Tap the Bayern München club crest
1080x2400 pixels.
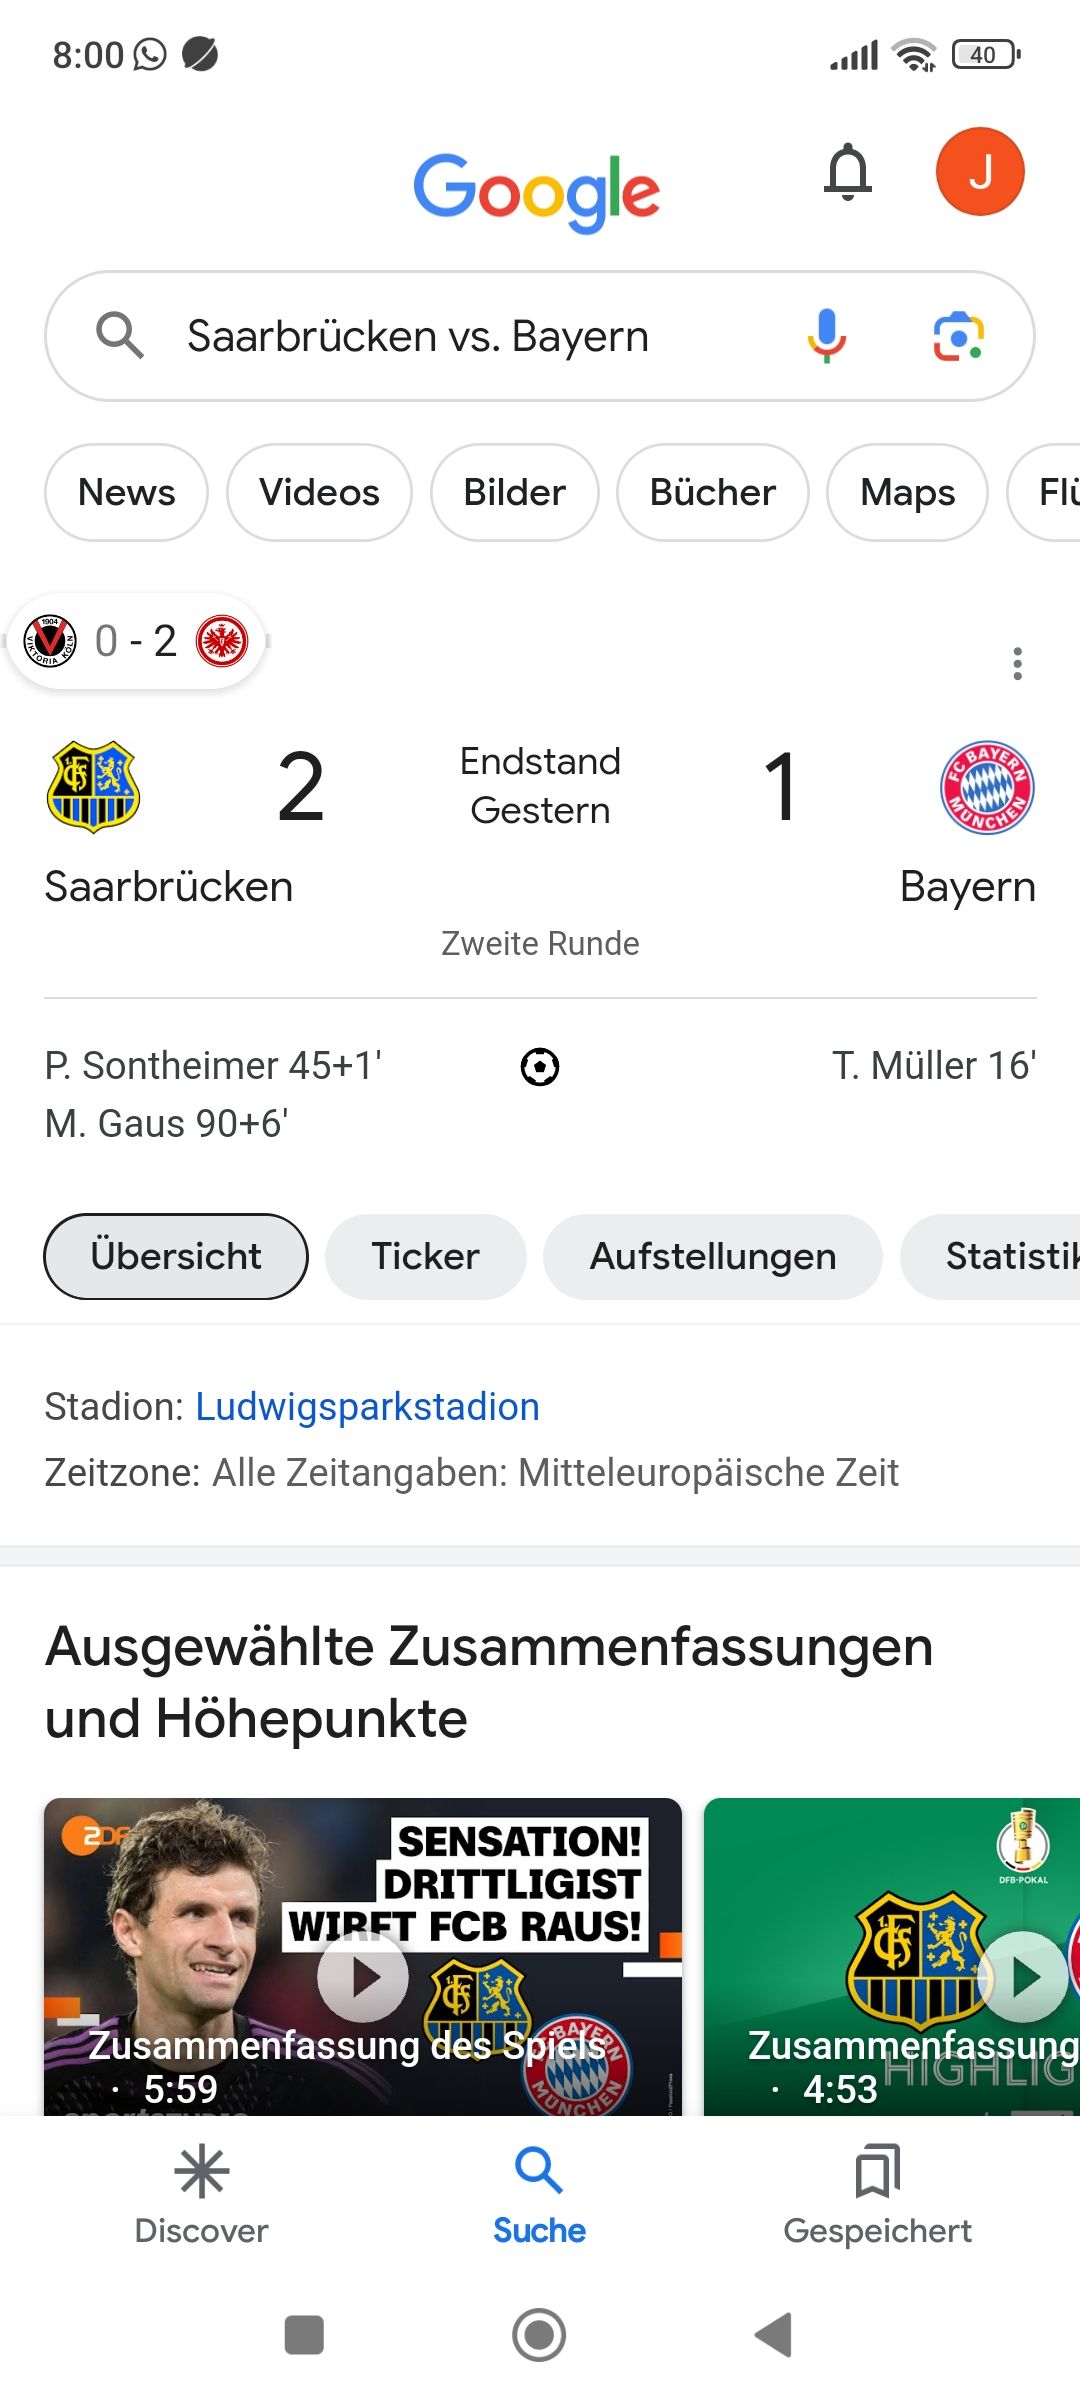pyautogui.click(x=987, y=787)
